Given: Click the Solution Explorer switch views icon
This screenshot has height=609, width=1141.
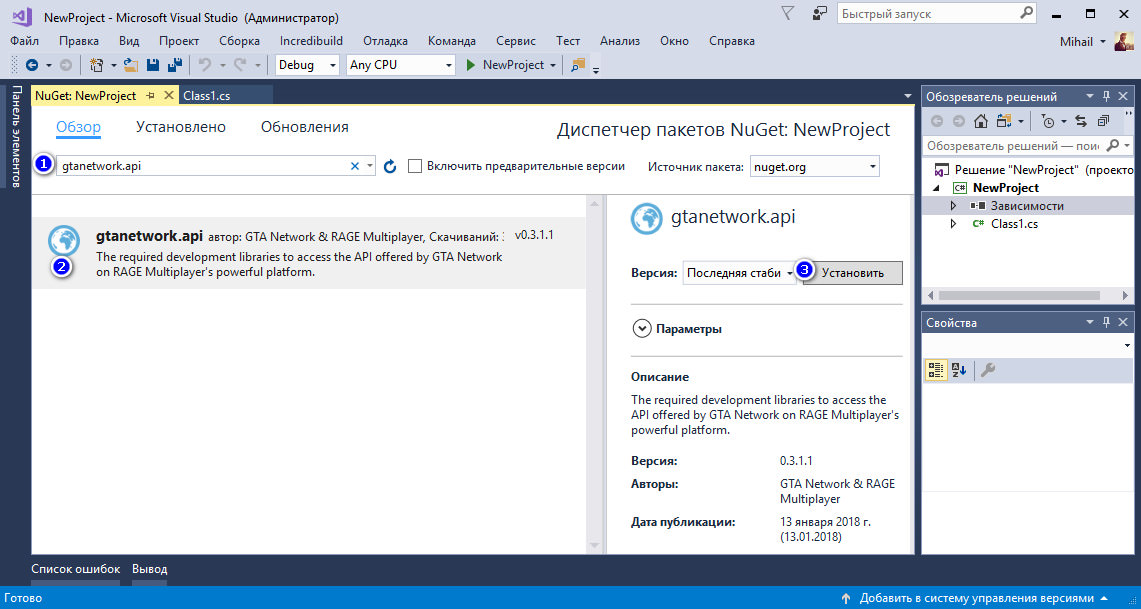Looking at the screenshot, I should (x=1004, y=121).
